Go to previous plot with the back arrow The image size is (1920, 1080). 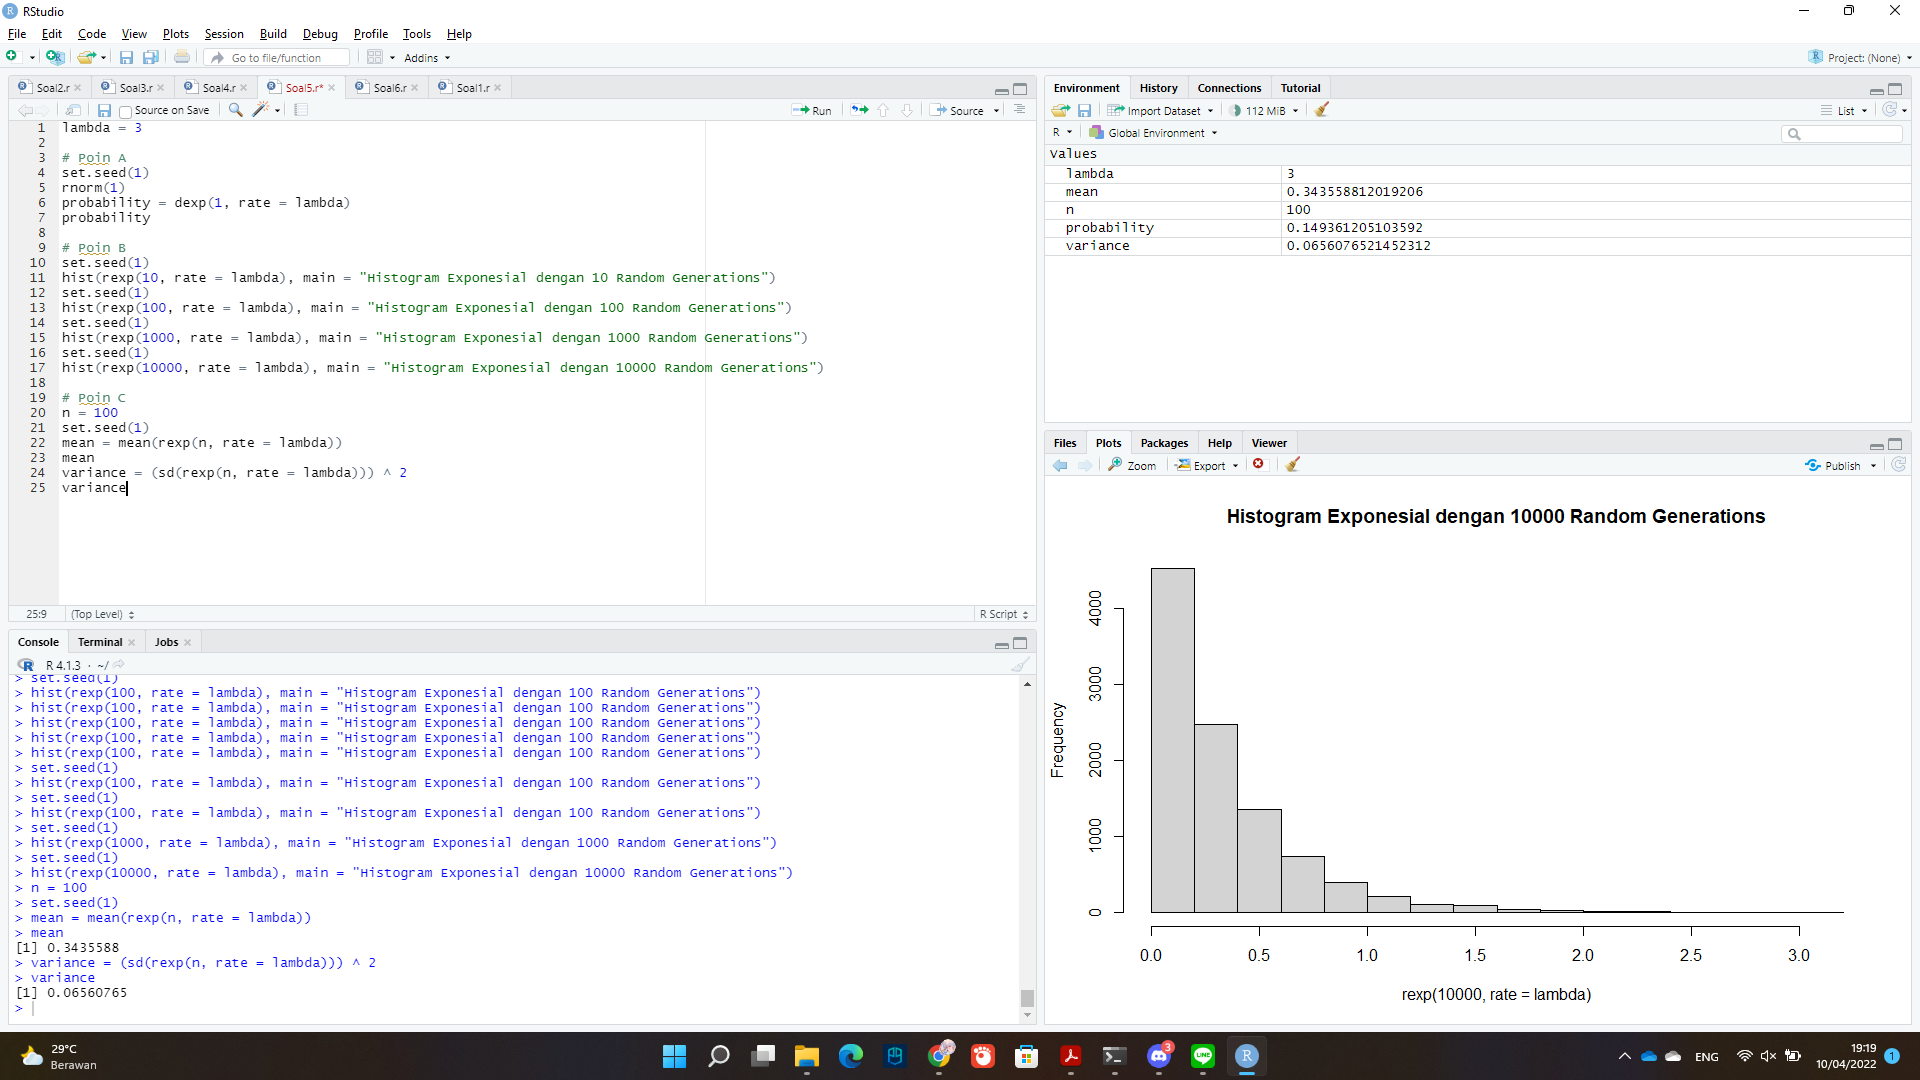(1059, 465)
